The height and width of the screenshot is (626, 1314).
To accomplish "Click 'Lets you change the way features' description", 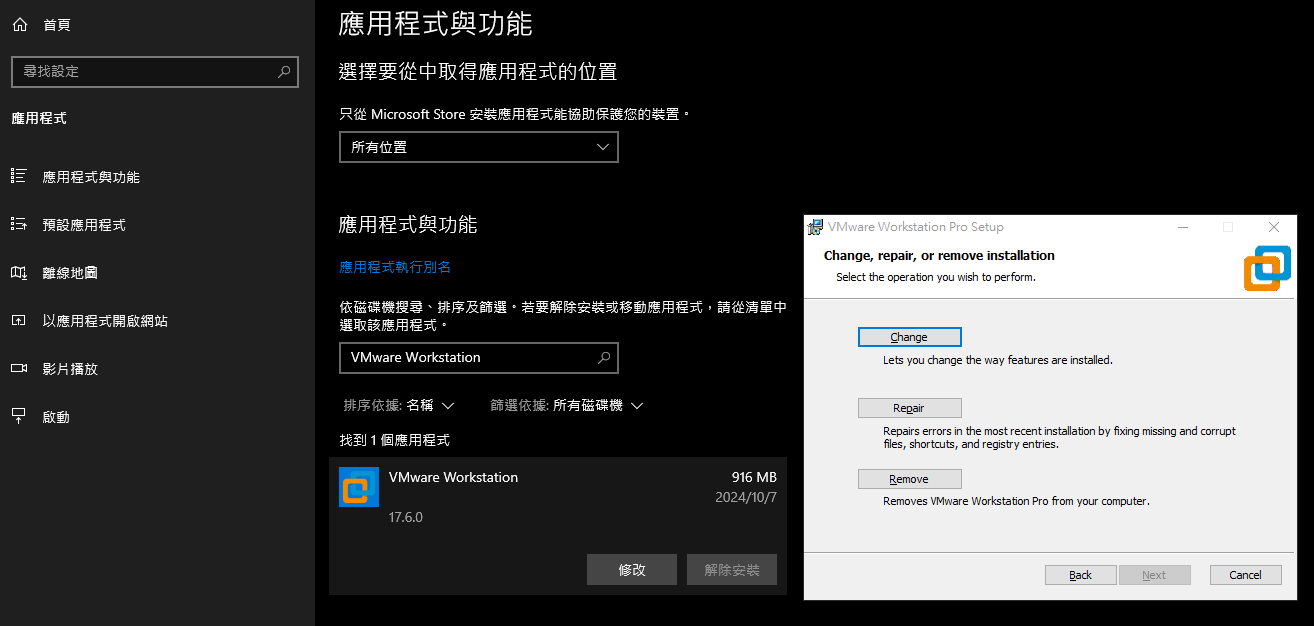I will point(998,360).
